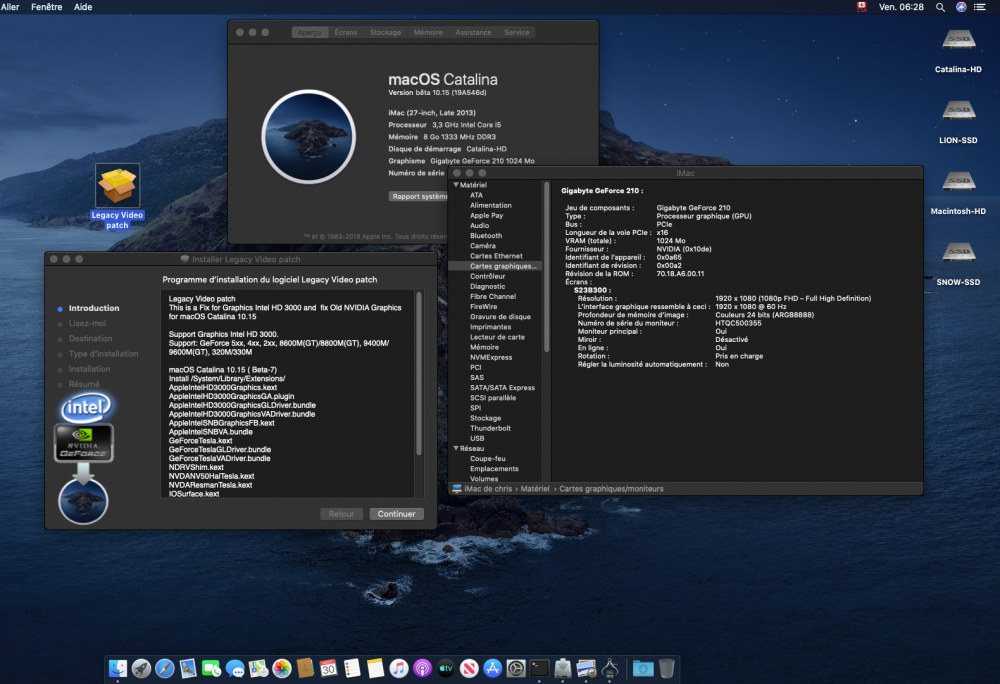Select LION-SSD drive on desktop
This screenshot has width=1000, height=684.
coord(958,122)
